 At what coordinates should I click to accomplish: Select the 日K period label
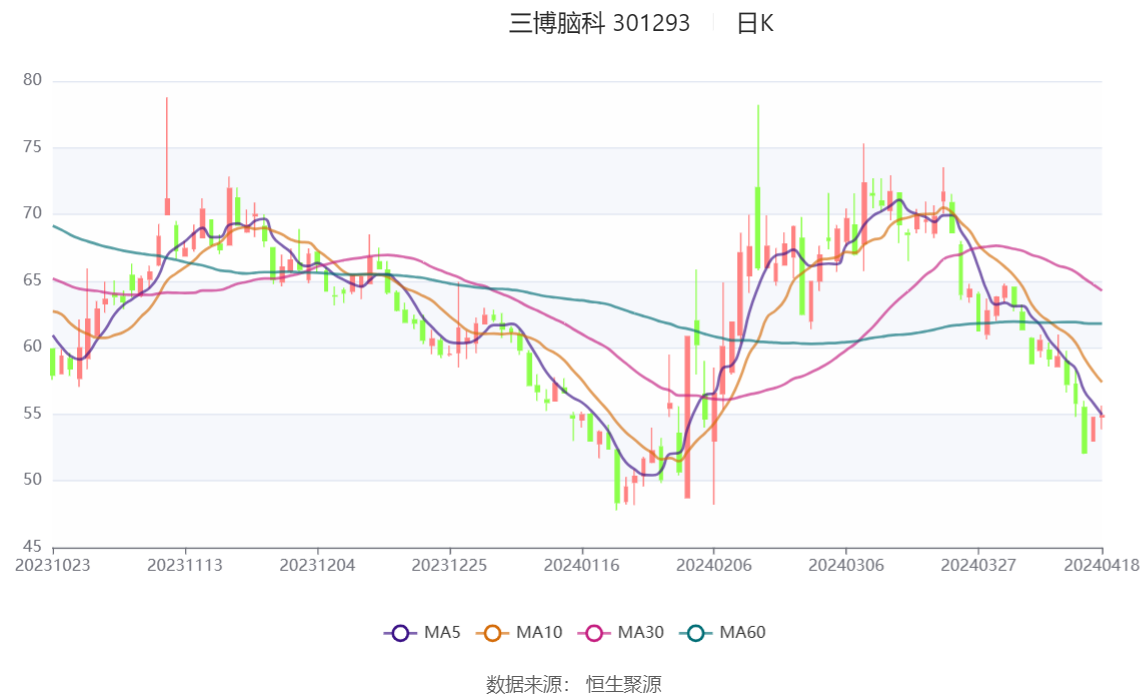point(755,23)
